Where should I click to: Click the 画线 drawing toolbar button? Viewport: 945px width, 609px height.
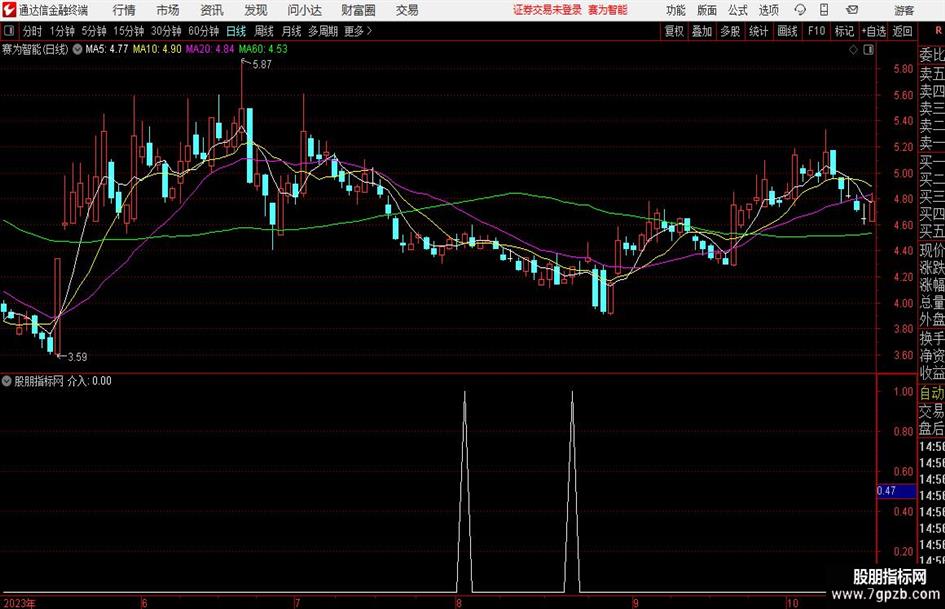[x=787, y=31]
